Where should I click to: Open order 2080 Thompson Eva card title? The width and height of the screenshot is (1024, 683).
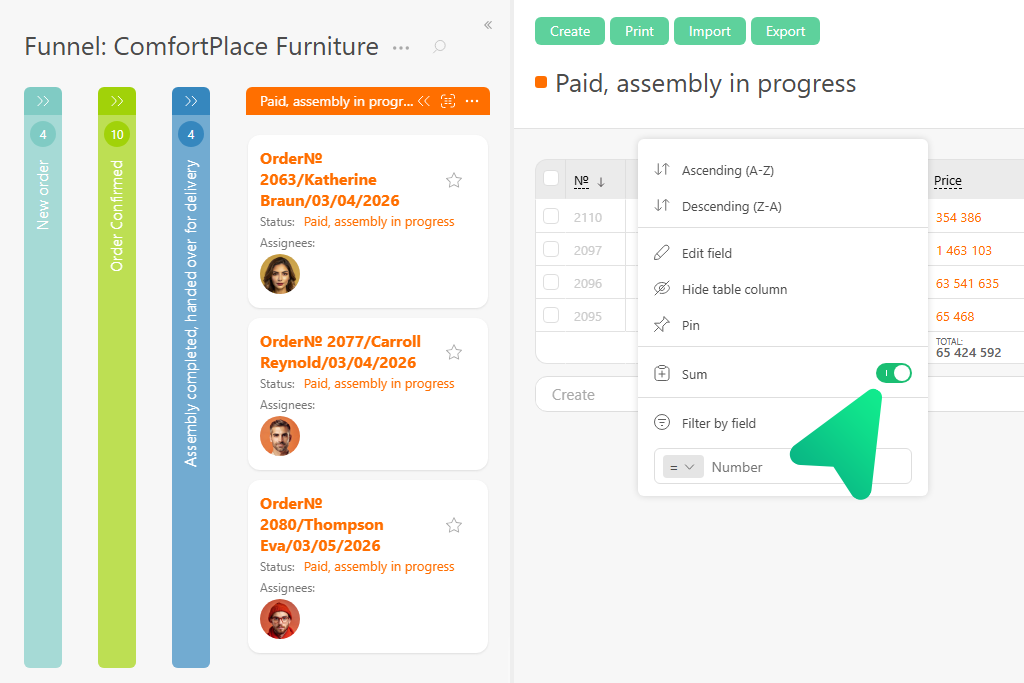click(321, 524)
